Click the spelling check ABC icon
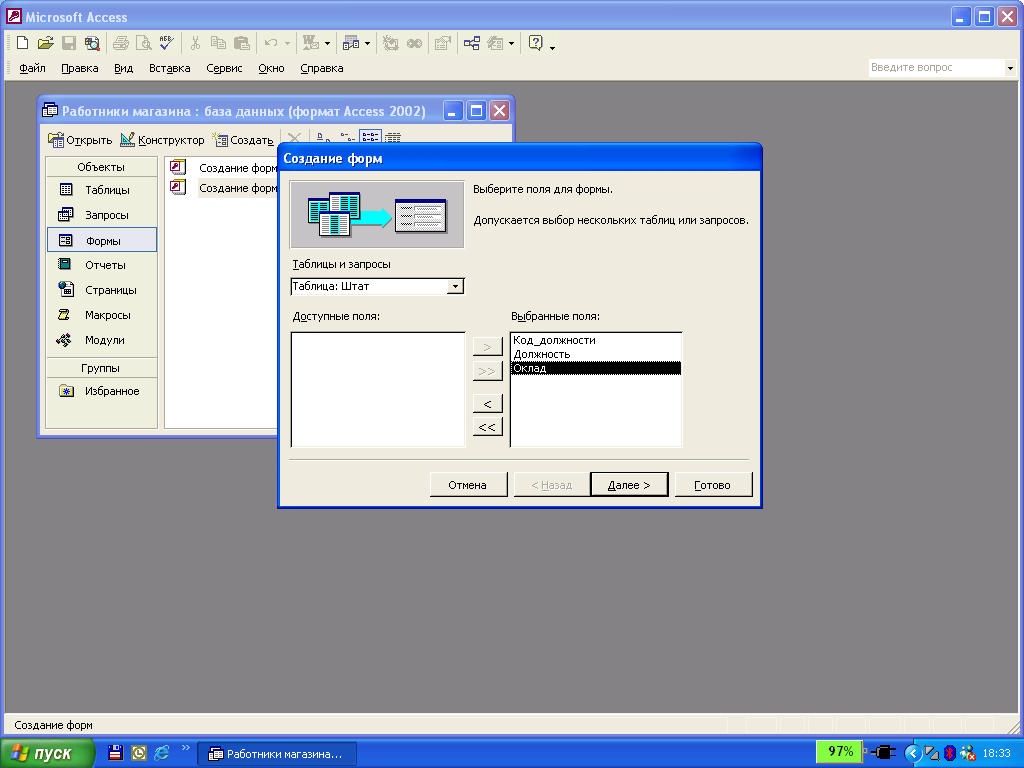Viewport: 1024px width, 768px height. 167,43
